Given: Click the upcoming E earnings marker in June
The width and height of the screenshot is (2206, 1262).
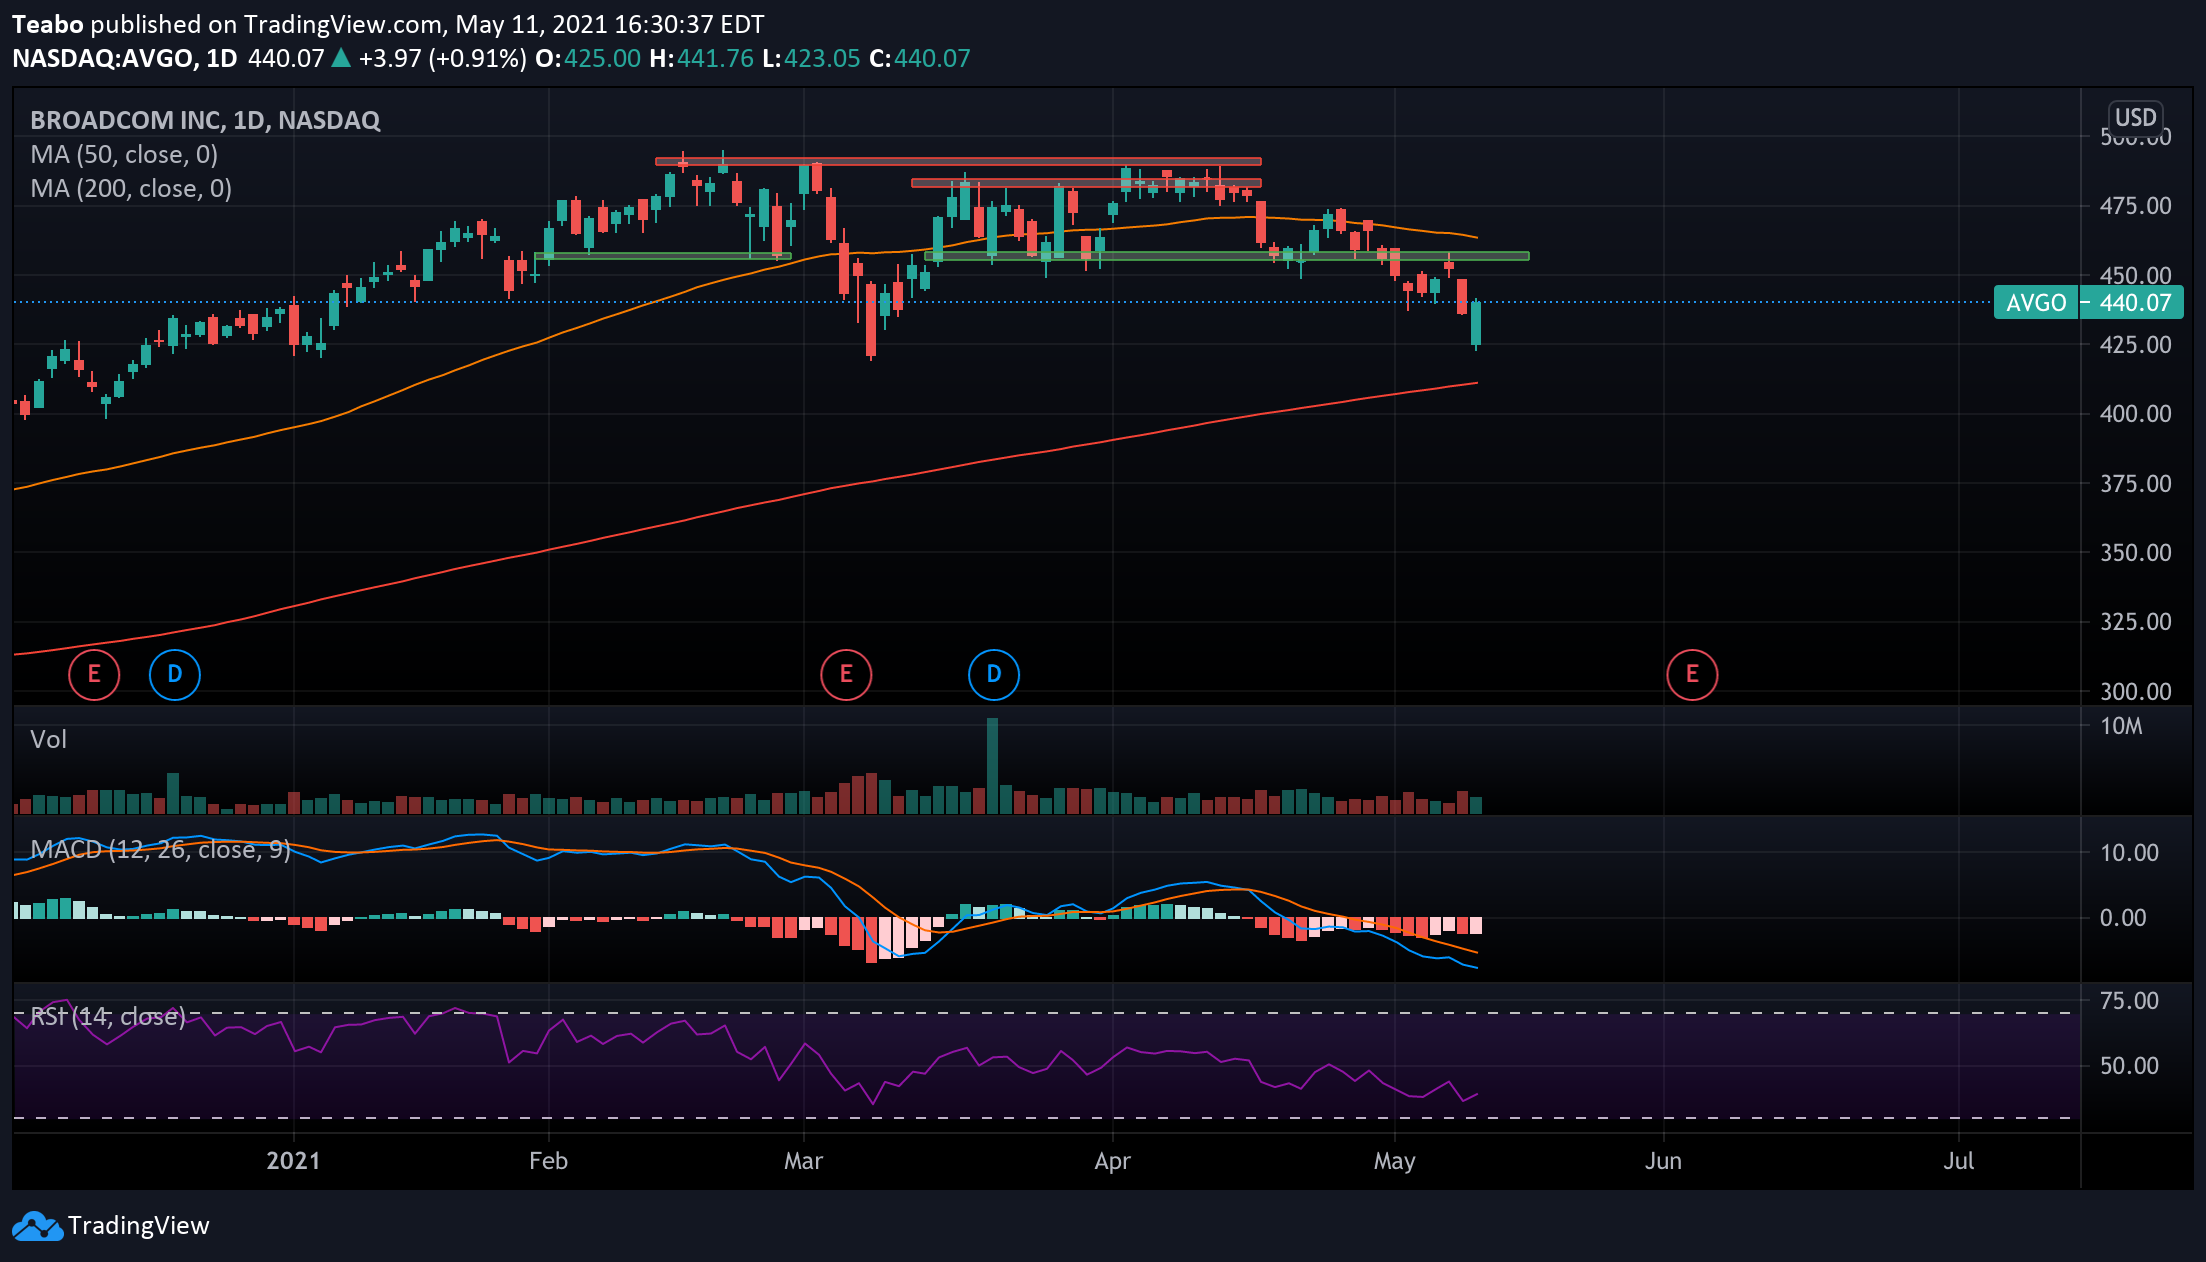Looking at the screenshot, I should point(1692,674).
